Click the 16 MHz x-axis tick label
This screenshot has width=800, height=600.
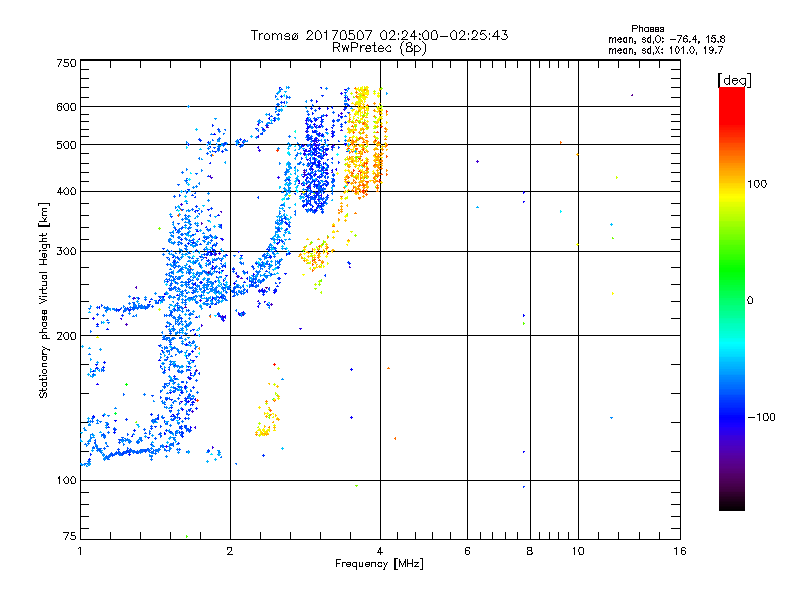680,551
